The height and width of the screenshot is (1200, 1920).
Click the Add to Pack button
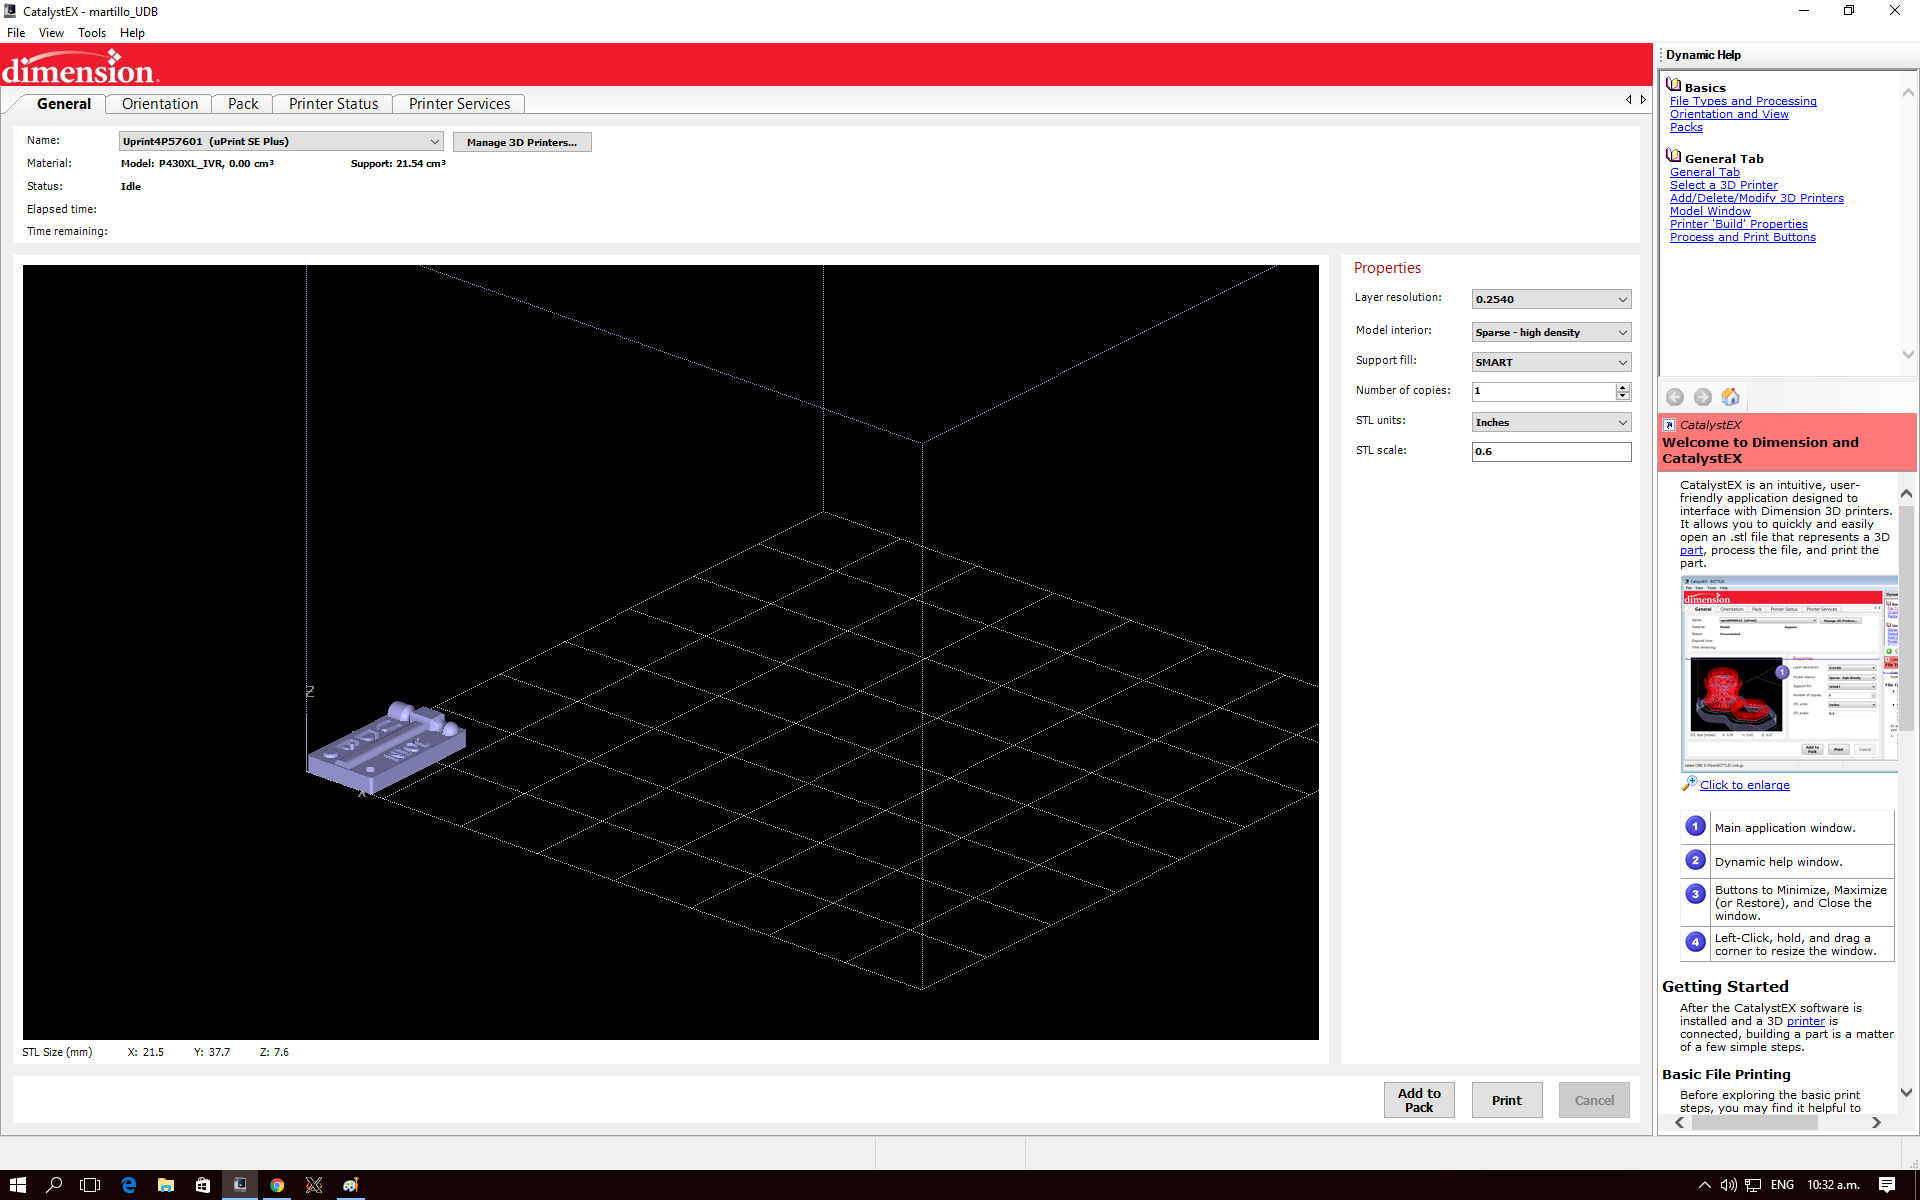[1419, 1100]
